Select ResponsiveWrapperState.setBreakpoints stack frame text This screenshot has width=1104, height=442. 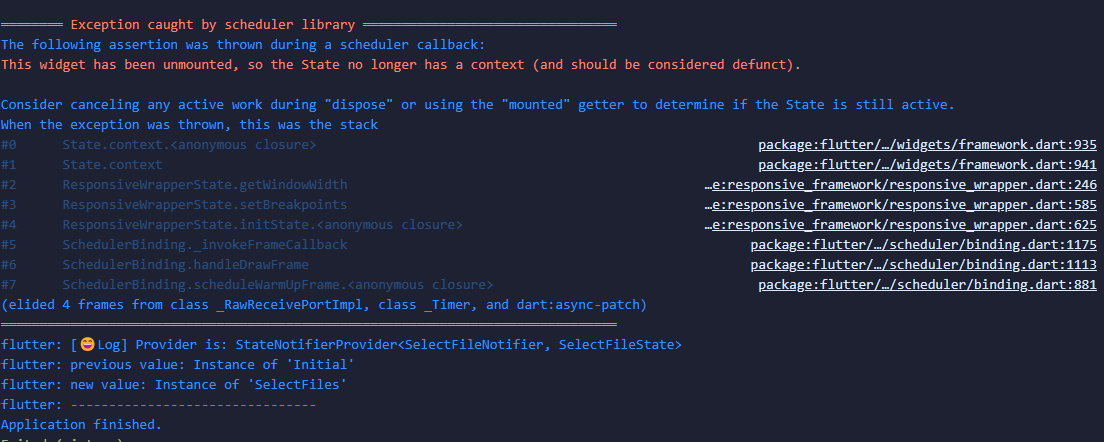pyautogui.click(x=205, y=205)
